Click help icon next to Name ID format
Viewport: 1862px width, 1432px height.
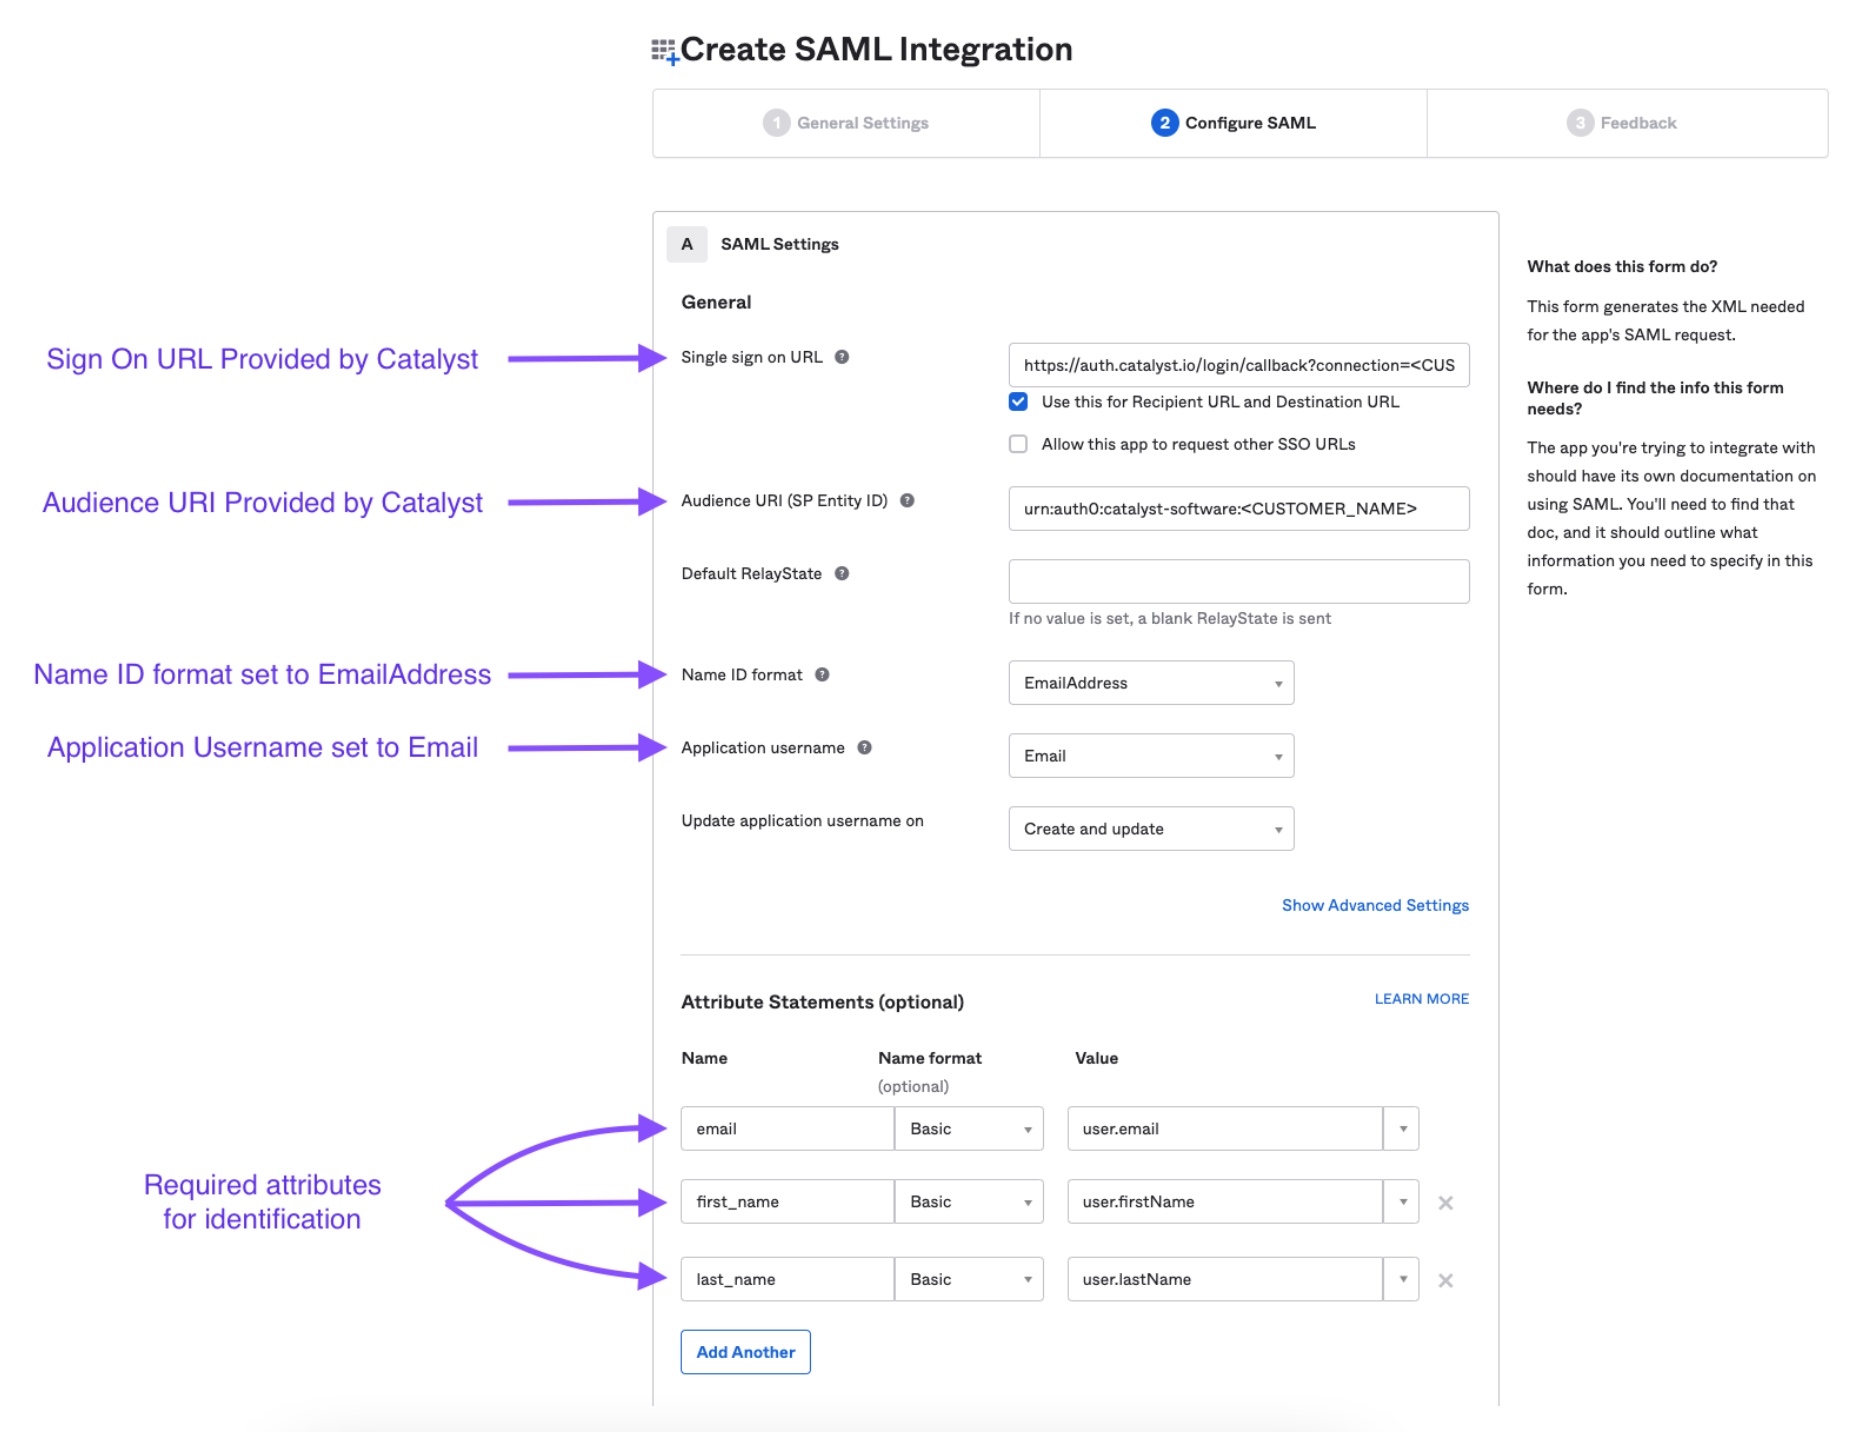822,674
